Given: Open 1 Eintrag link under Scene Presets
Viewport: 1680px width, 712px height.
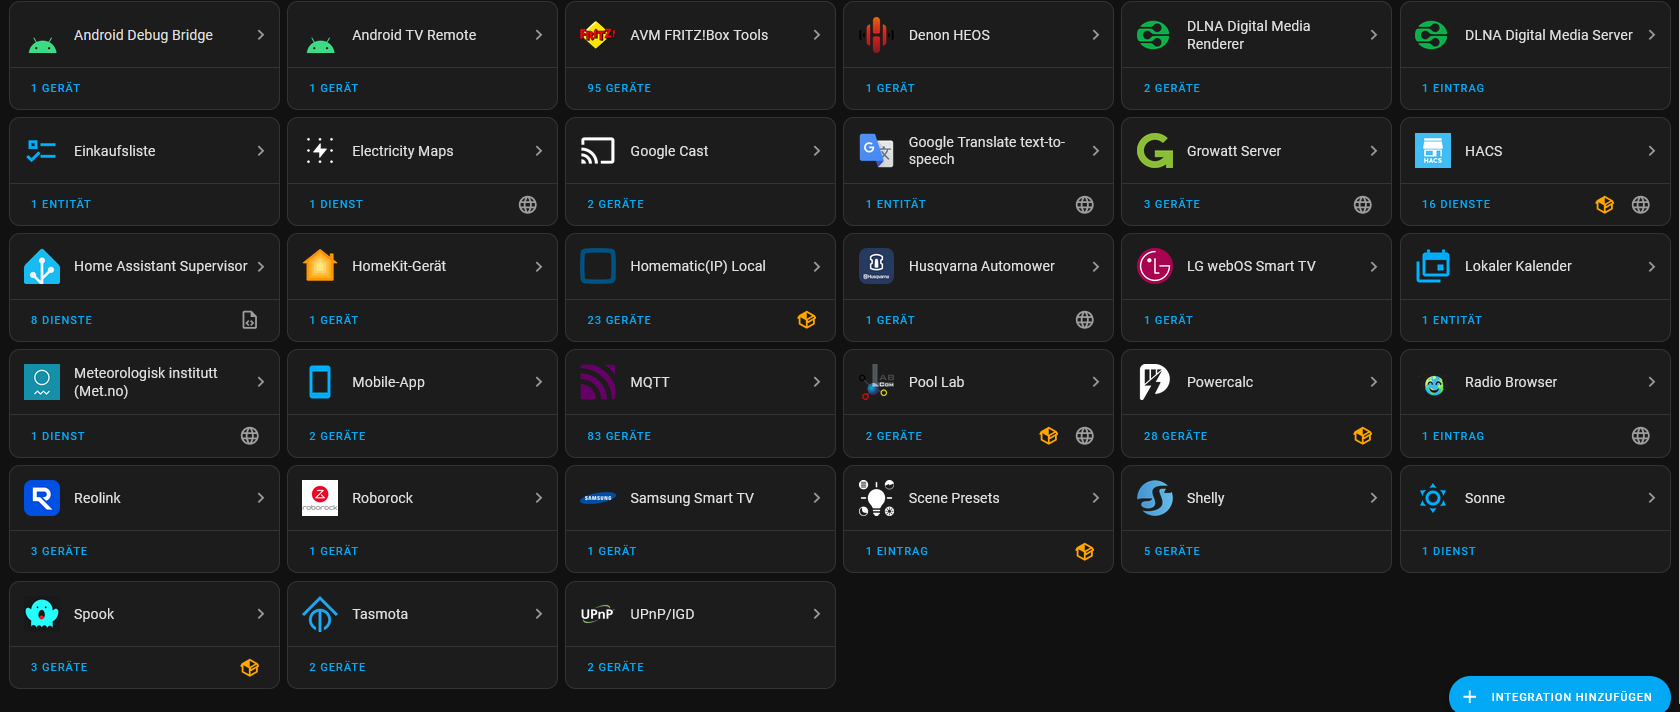Looking at the screenshot, I should [897, 551].
